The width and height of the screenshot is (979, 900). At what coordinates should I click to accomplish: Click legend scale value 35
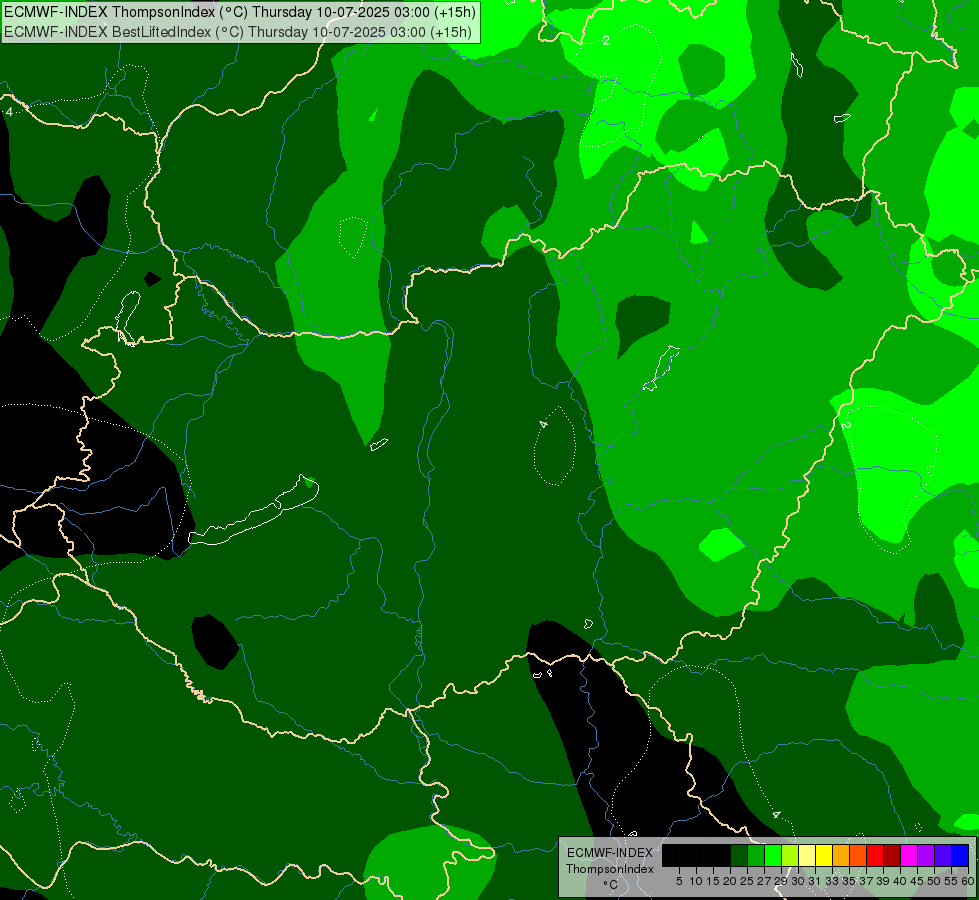850,881
